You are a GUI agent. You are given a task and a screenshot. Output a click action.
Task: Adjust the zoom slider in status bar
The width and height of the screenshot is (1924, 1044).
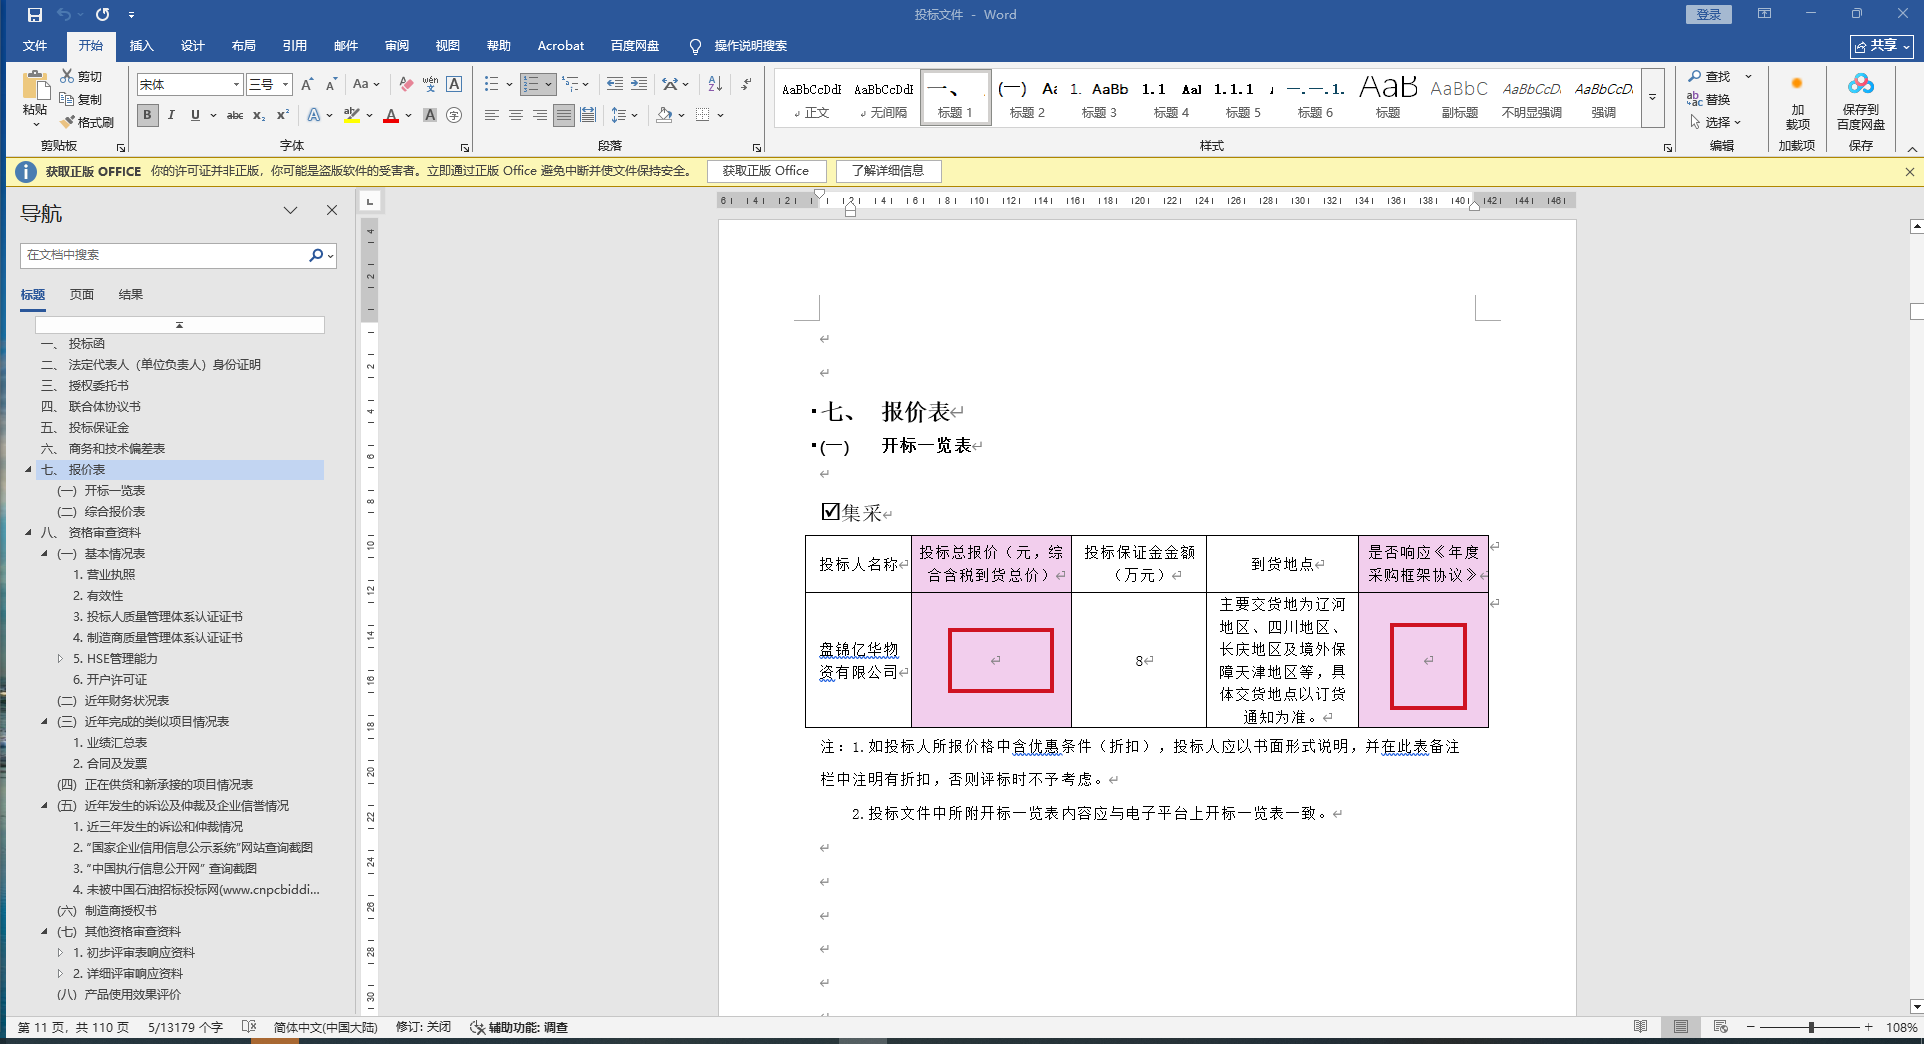pyautogui.click(x=1810, y=1027)
